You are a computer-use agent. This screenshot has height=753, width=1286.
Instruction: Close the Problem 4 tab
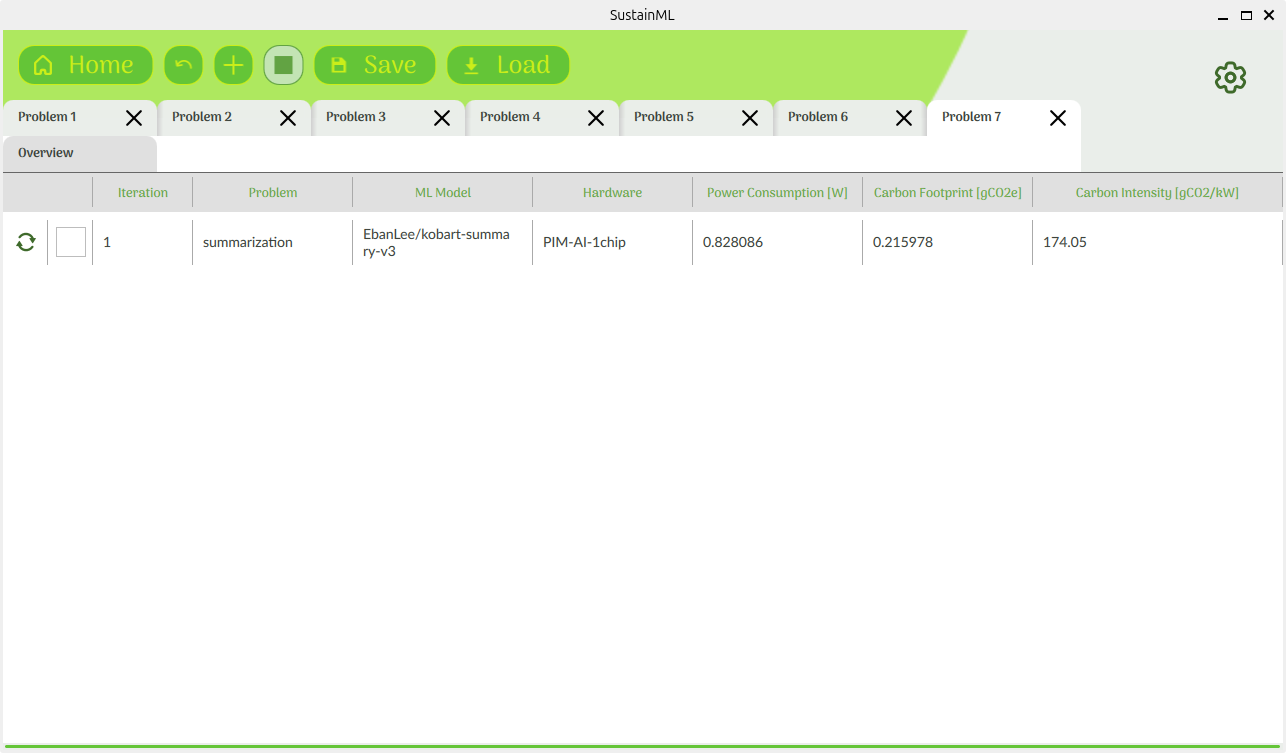pyautogui.click(x=596, y=118)
